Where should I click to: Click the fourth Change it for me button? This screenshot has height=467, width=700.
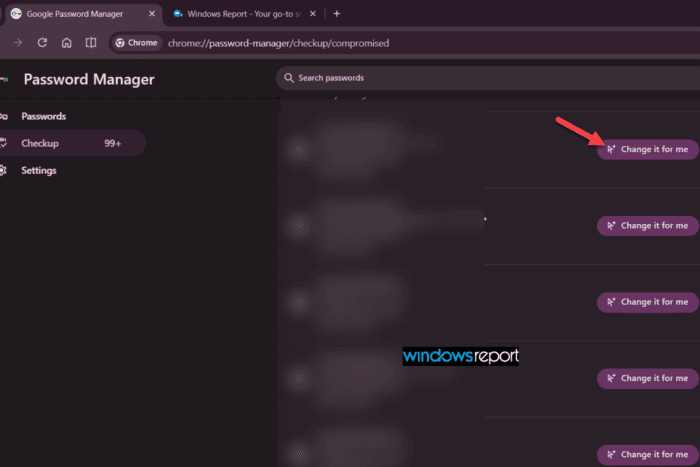point(648,379)
